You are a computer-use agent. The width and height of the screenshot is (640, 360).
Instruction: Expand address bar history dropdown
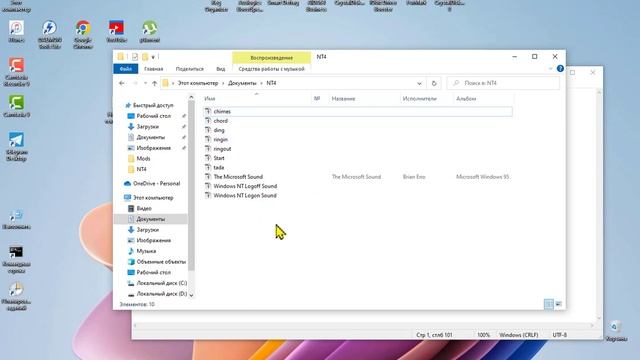[x=419, y=83]
